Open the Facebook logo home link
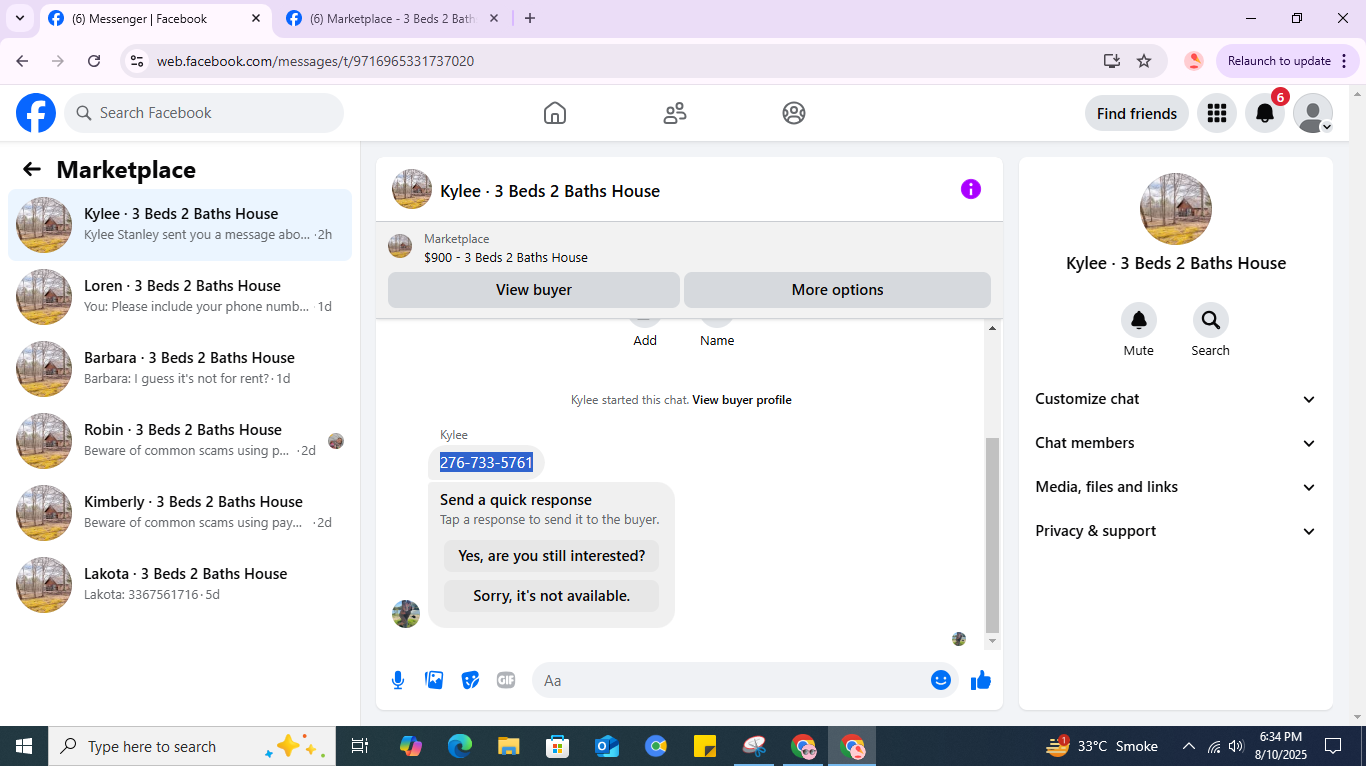Image resolution: width=1366 pixels, height=766 pixels. coord(36,113)
